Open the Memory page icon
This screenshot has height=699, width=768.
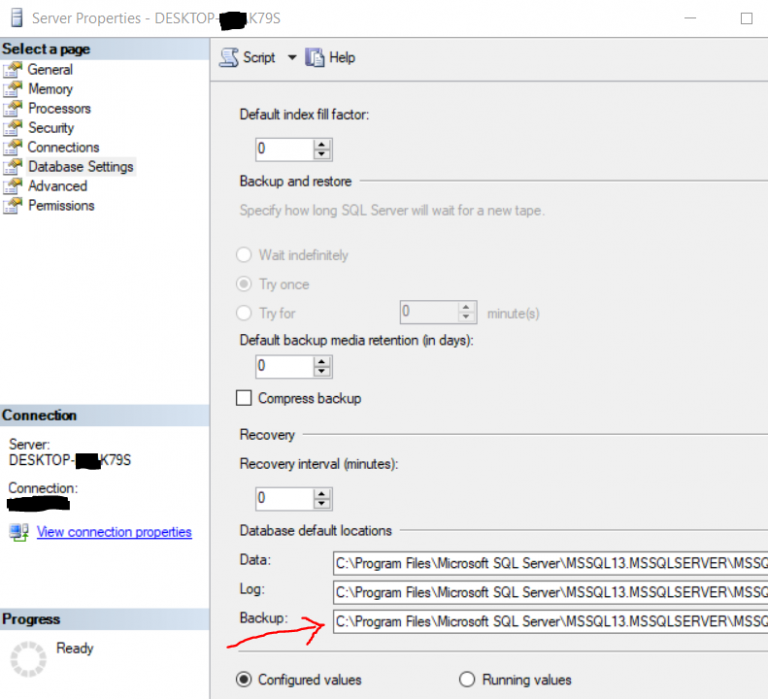pyautogui.click(x=12, y=89)
